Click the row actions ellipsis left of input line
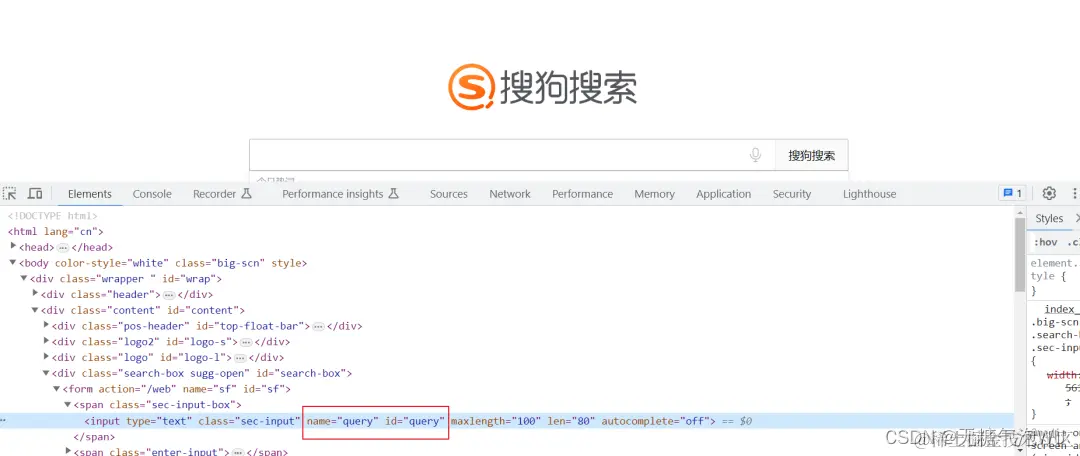Screen dimensions: 1080x456 [x=3, y=421]
